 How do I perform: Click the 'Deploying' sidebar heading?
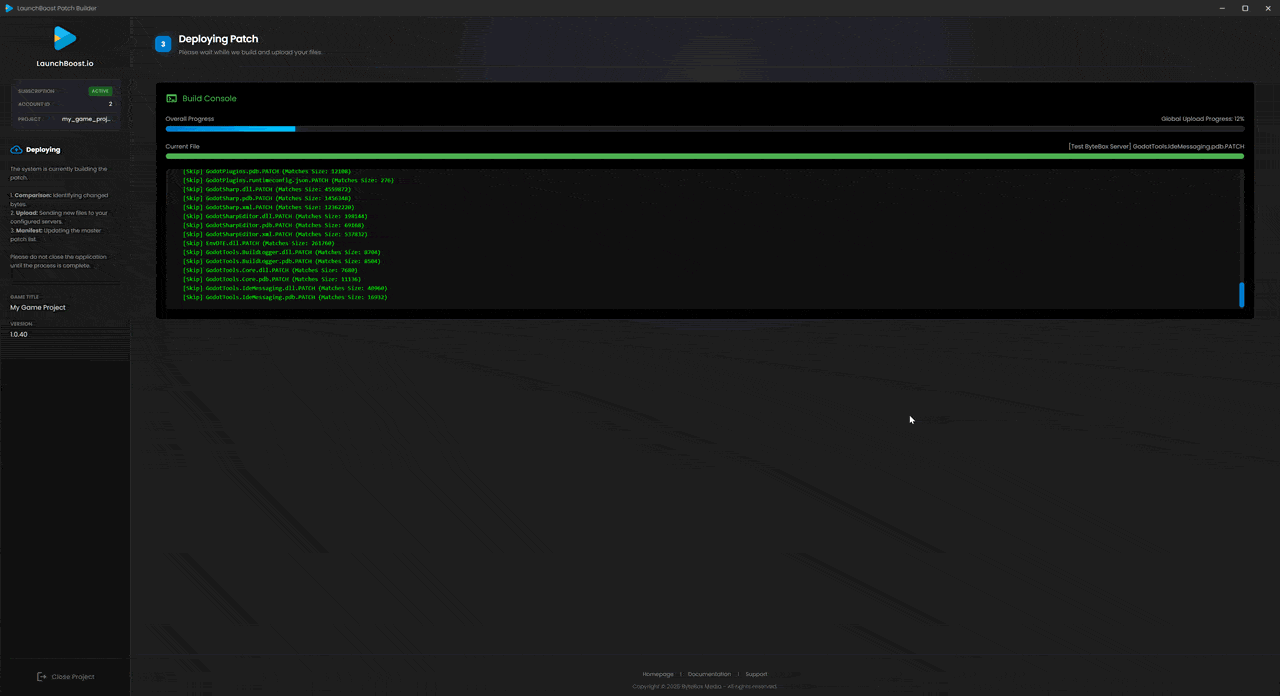point(43,150)
